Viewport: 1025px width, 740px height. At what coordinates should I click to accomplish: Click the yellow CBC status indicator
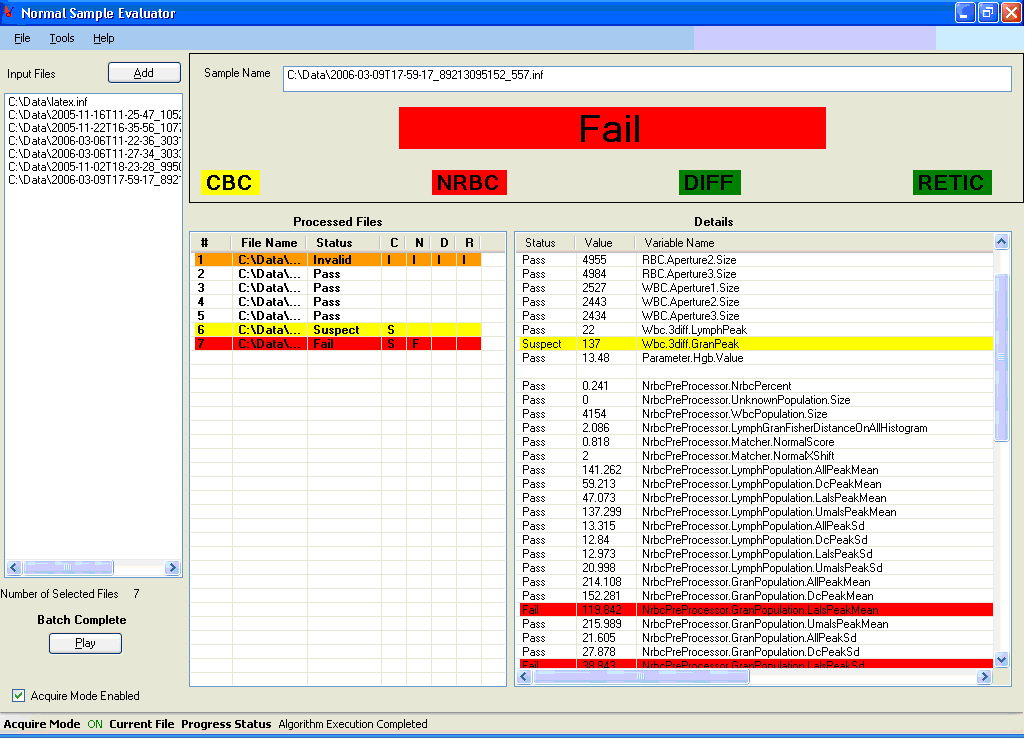point(230,183)
